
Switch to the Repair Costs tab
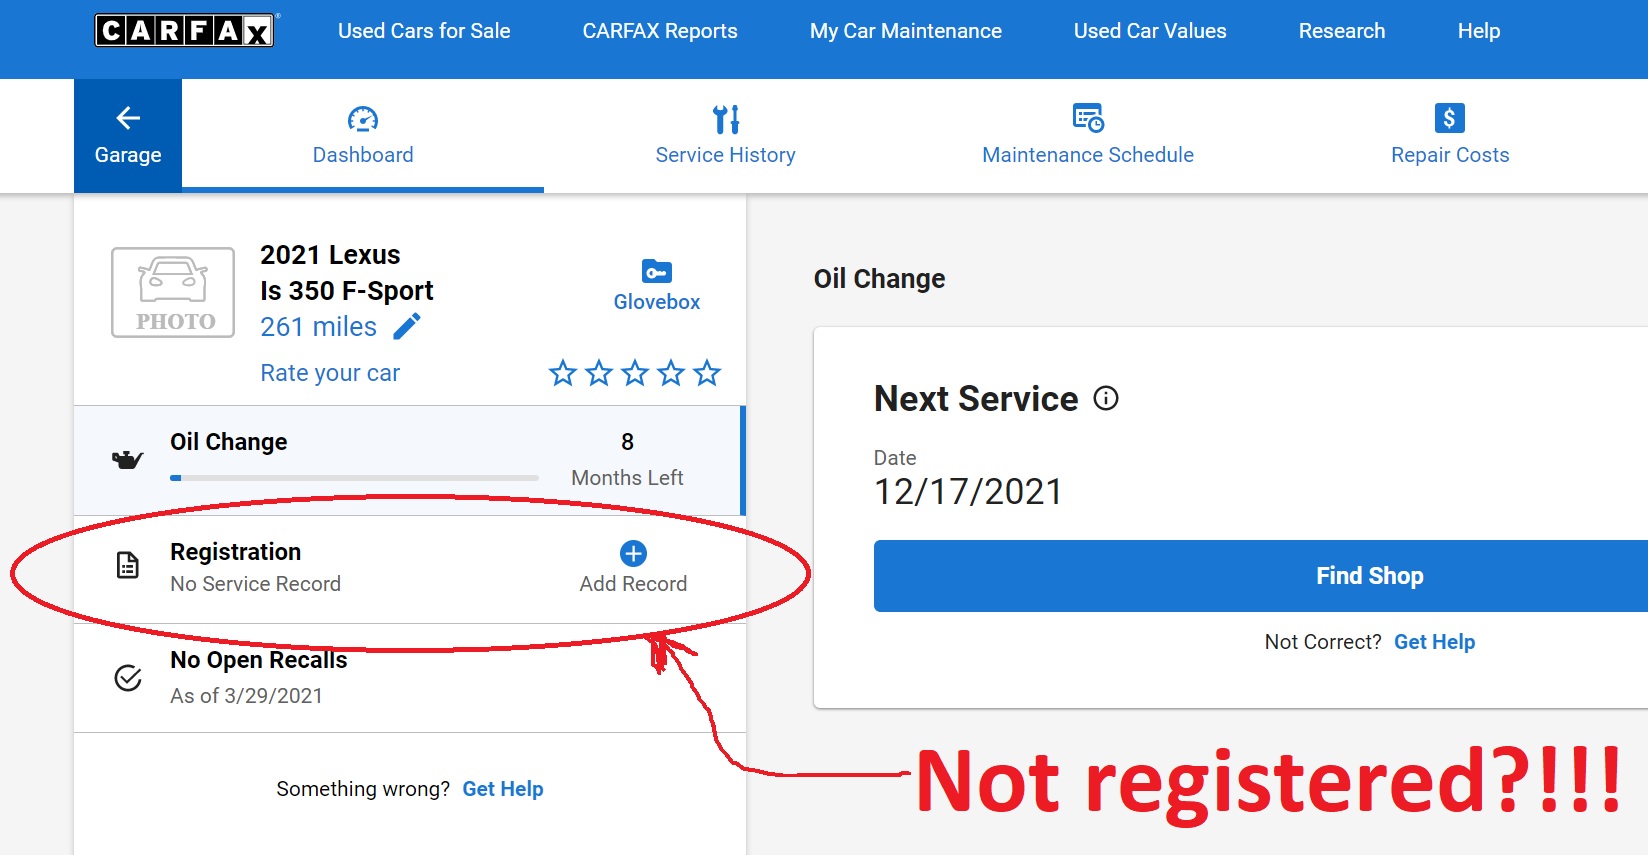[1450, 136]
